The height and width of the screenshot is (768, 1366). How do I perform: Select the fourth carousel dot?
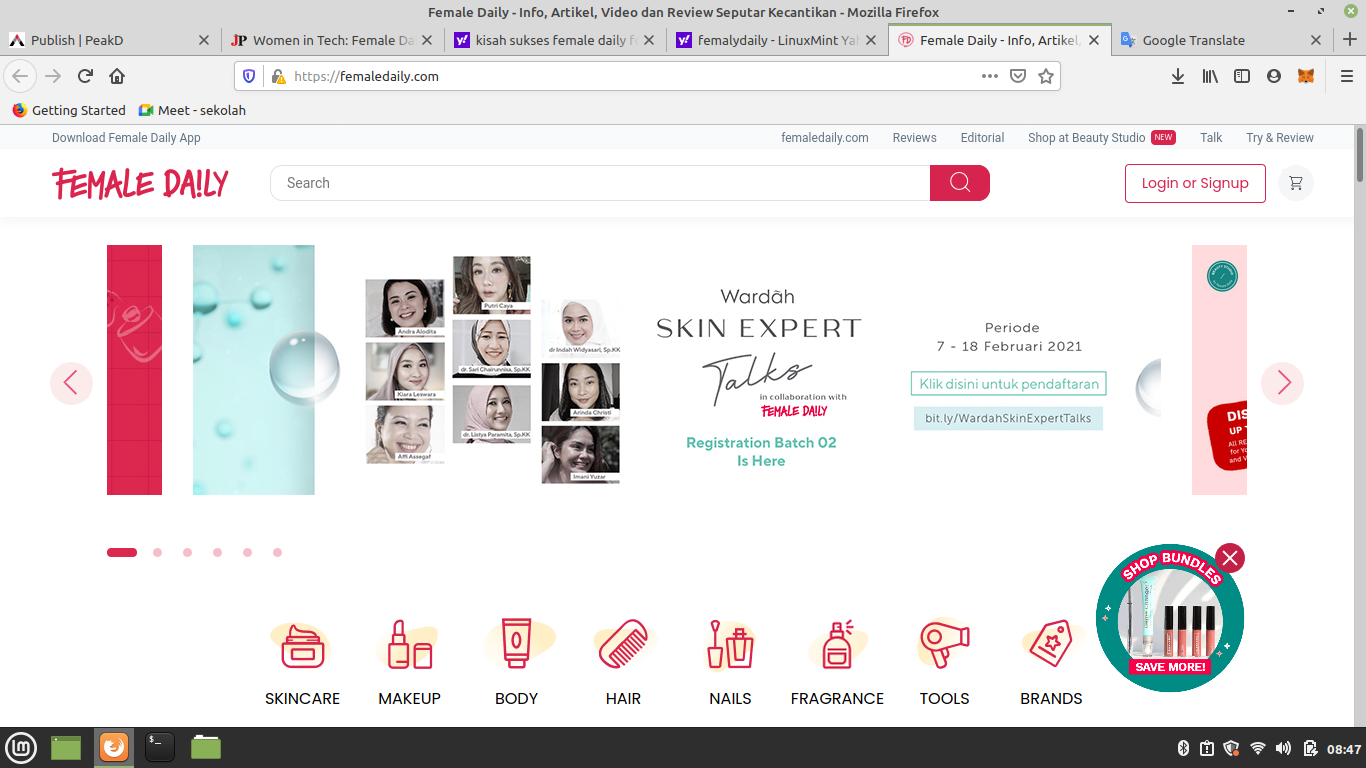tap(217, 552)
